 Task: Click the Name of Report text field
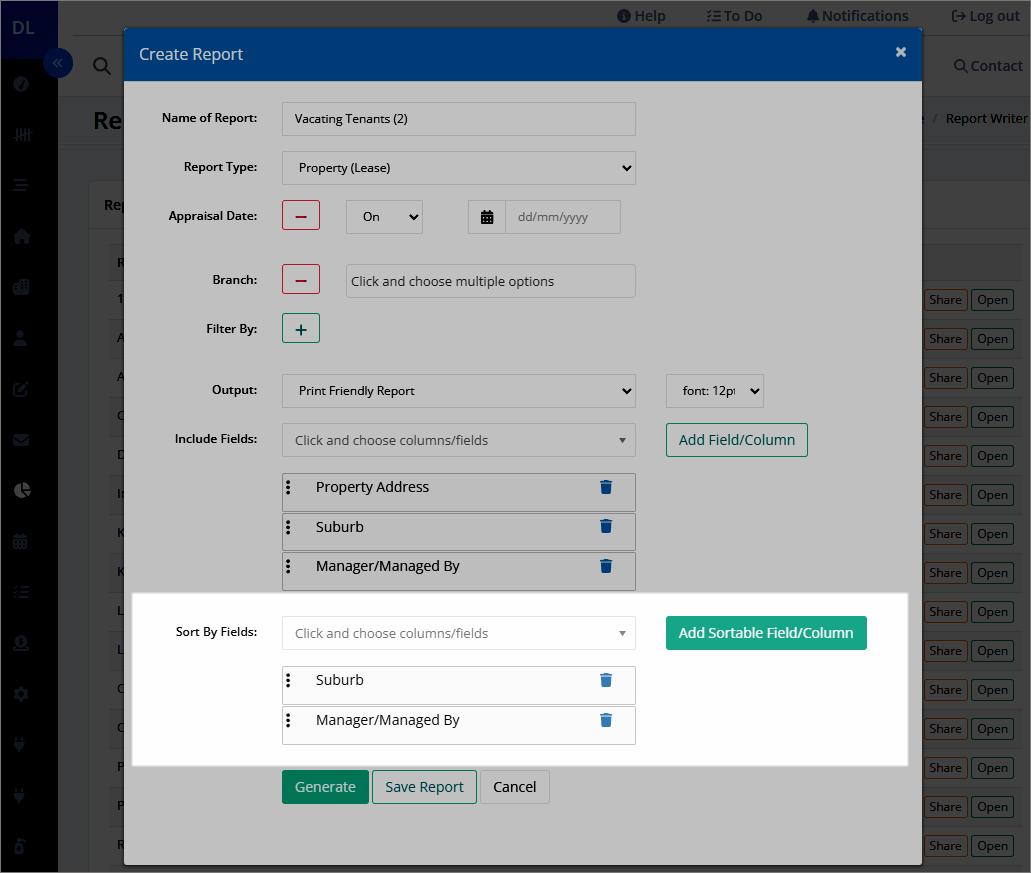[x=458, y=119]
